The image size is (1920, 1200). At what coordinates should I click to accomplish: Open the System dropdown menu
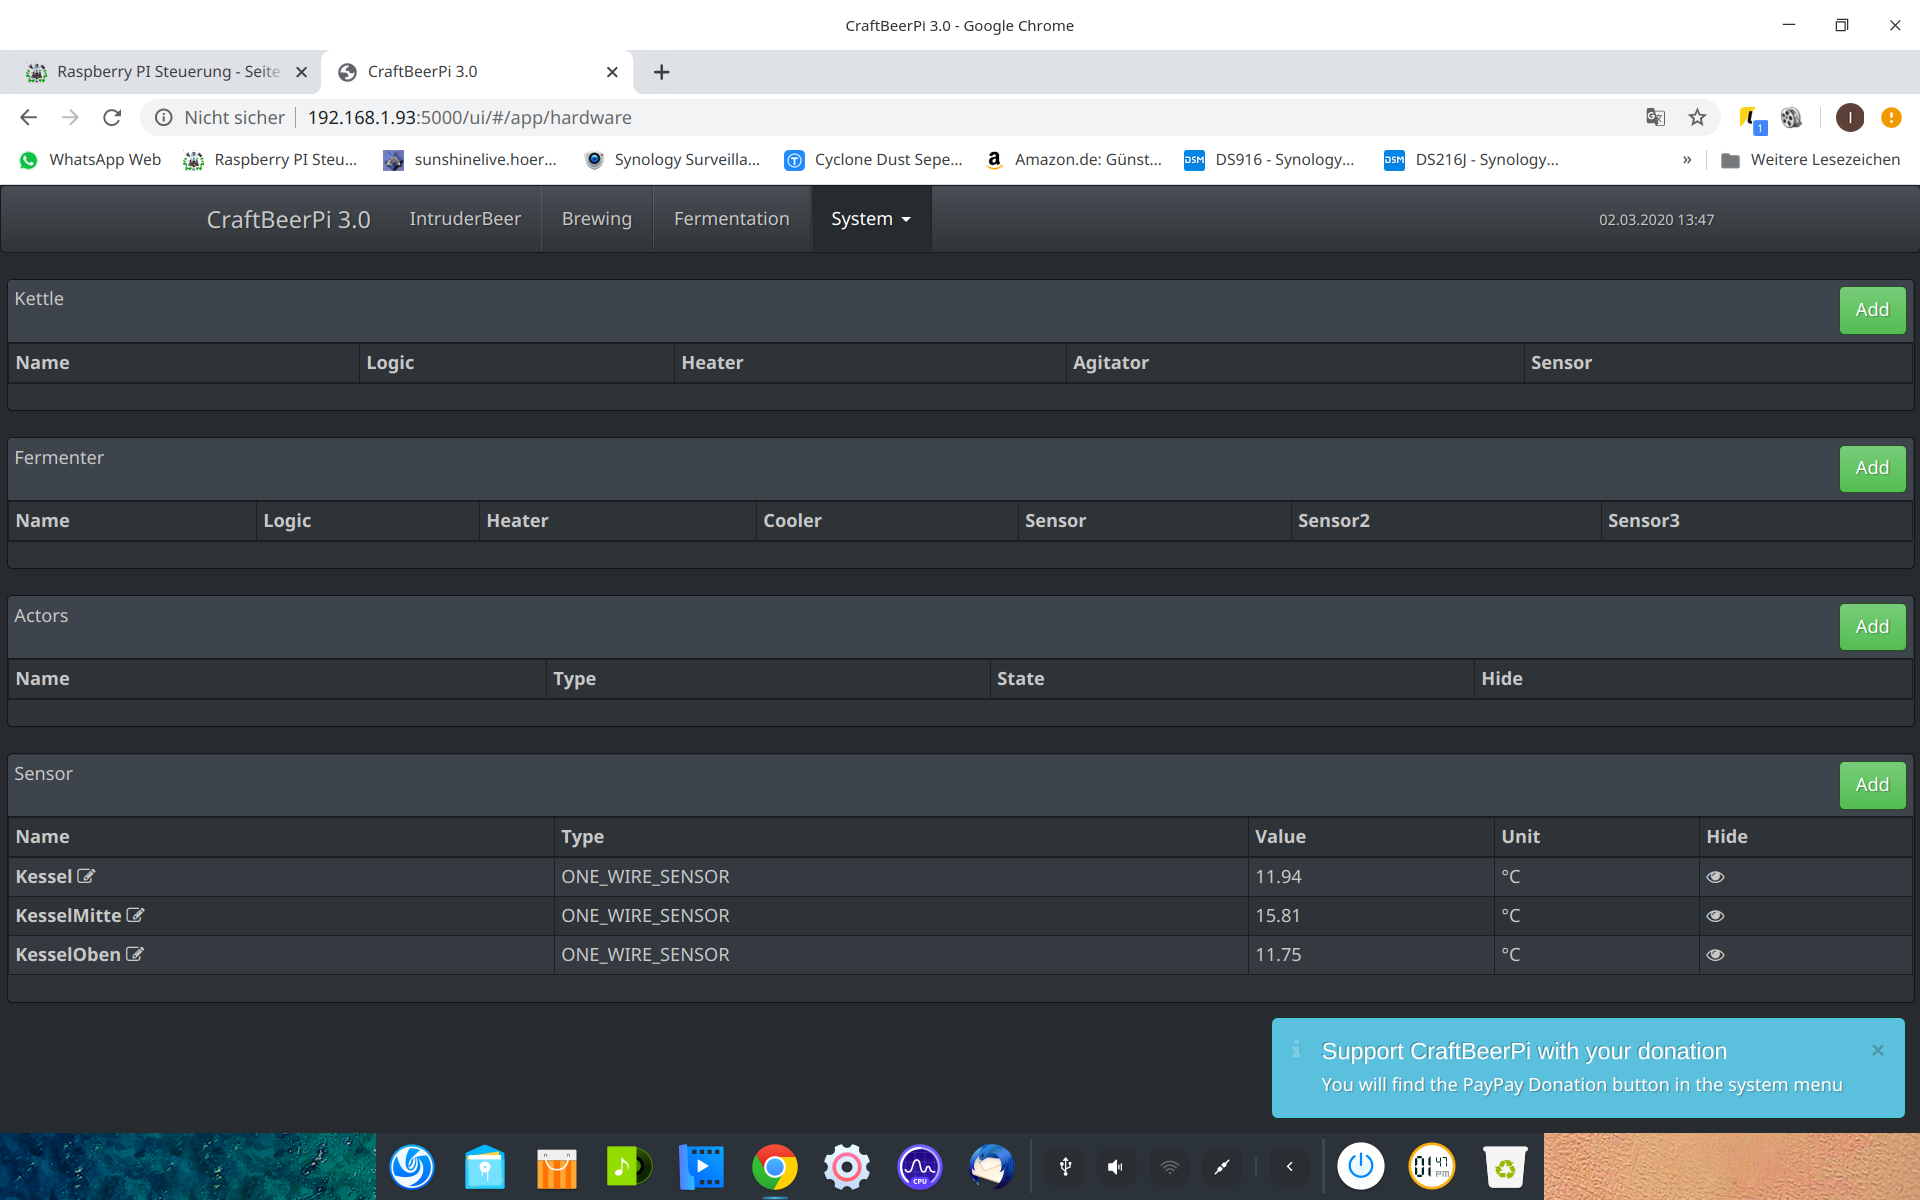pos(870,219)
